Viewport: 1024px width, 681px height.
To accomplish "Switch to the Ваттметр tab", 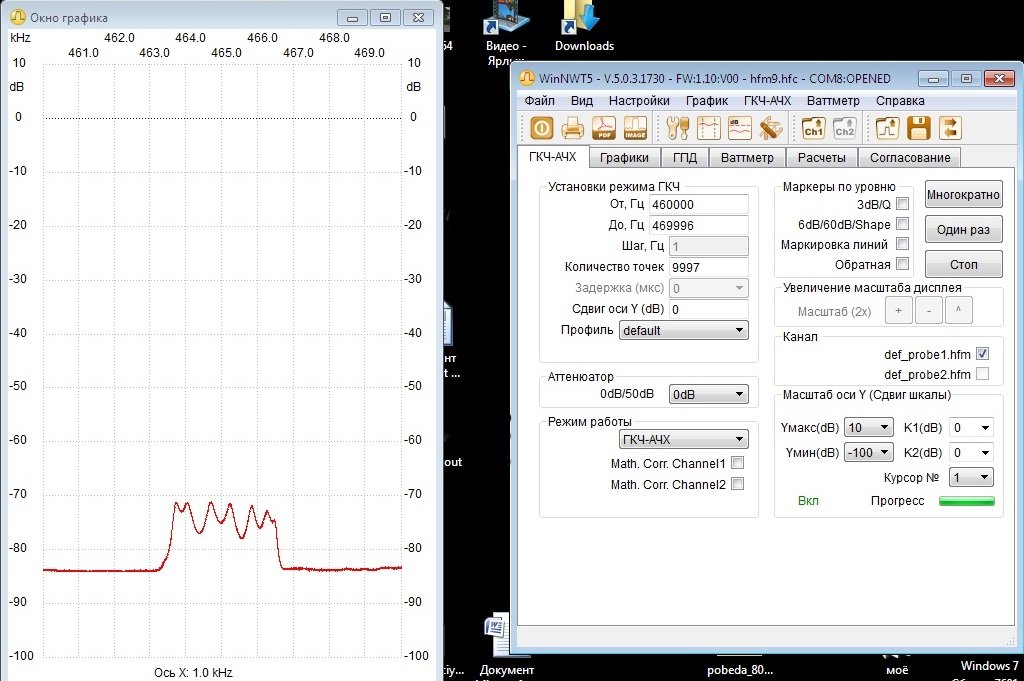I will coord(747,157).
